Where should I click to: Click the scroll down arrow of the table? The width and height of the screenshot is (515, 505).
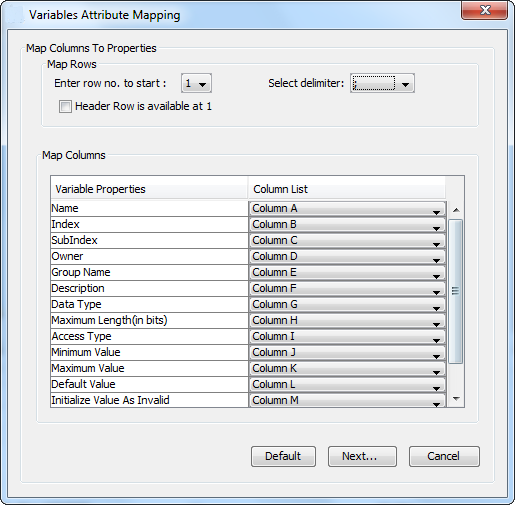456,399
